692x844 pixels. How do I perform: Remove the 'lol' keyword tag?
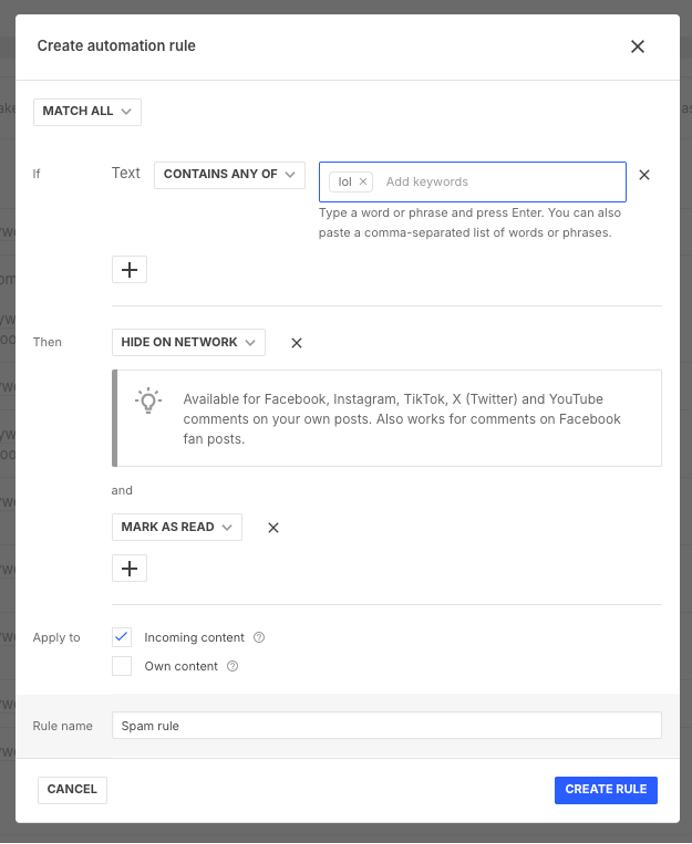(363, 182)
